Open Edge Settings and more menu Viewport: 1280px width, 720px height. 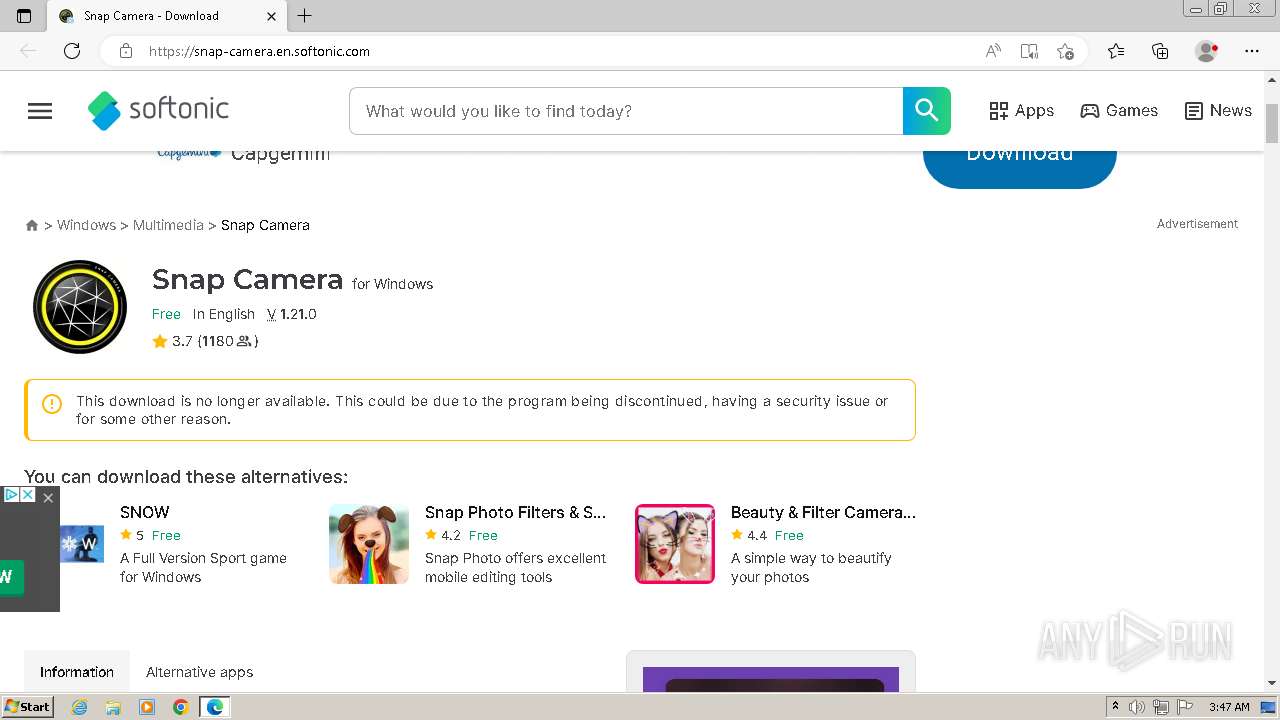pyautogui.click(x=1251, y=51)
